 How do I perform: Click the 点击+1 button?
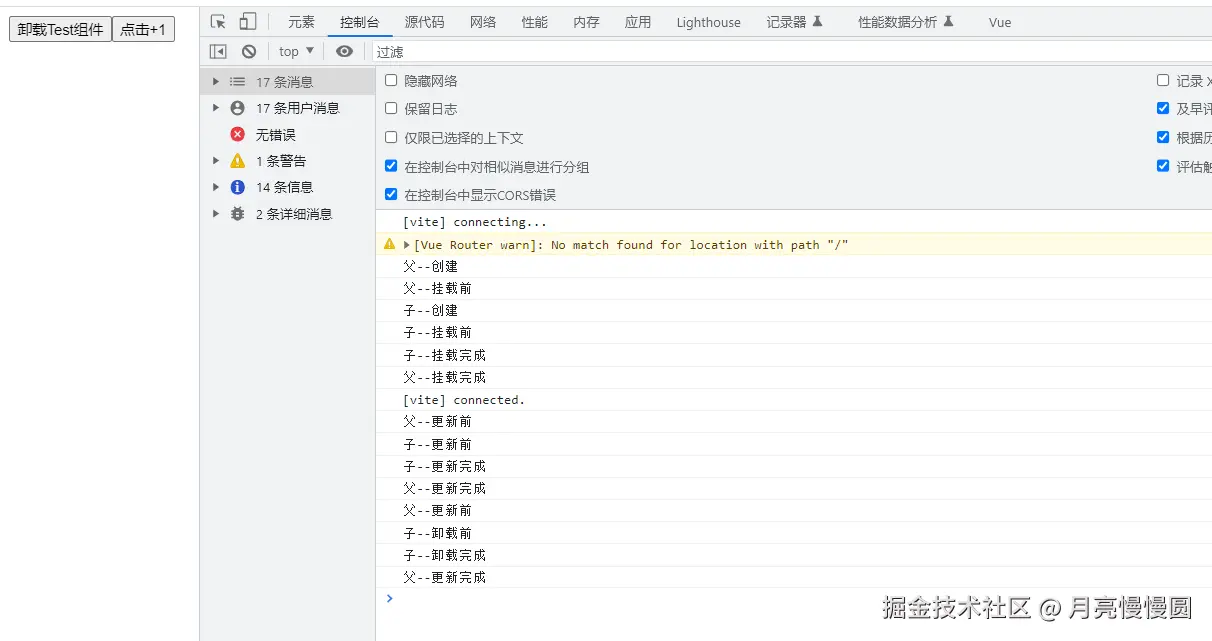pos(143,30)
